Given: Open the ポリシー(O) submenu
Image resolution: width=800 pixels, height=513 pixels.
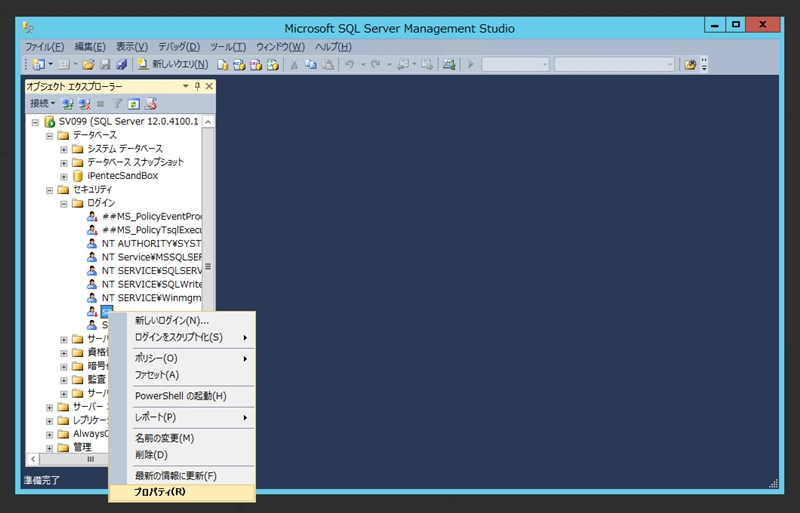Looking at the screenshot, I should [x=182, y=358].
